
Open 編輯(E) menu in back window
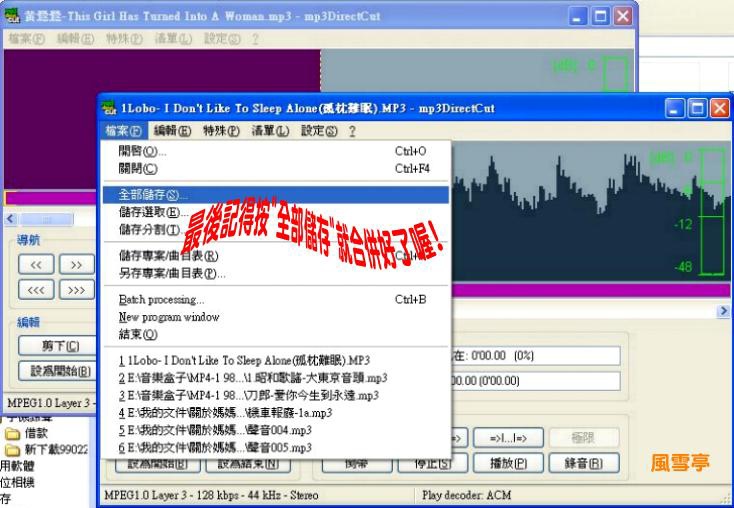click(x=75, y=39)
